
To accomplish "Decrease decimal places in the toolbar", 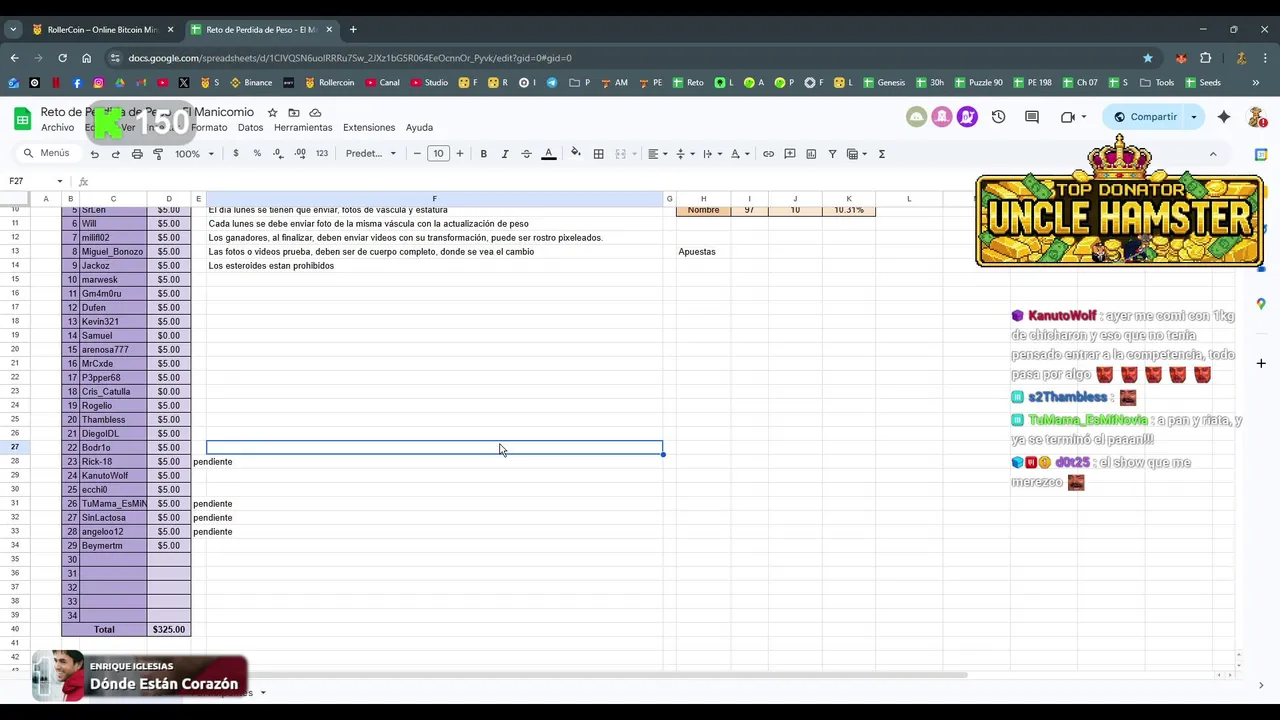I will (278, 154).
